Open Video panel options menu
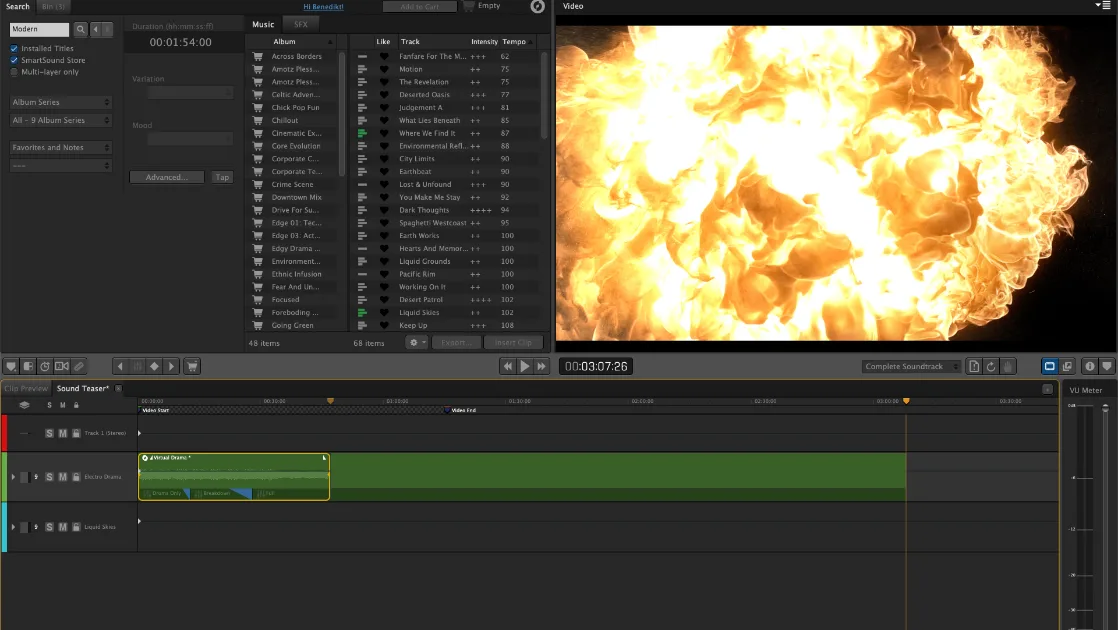The height and width of the screenshot is (630, 1118). point(1103,5)
